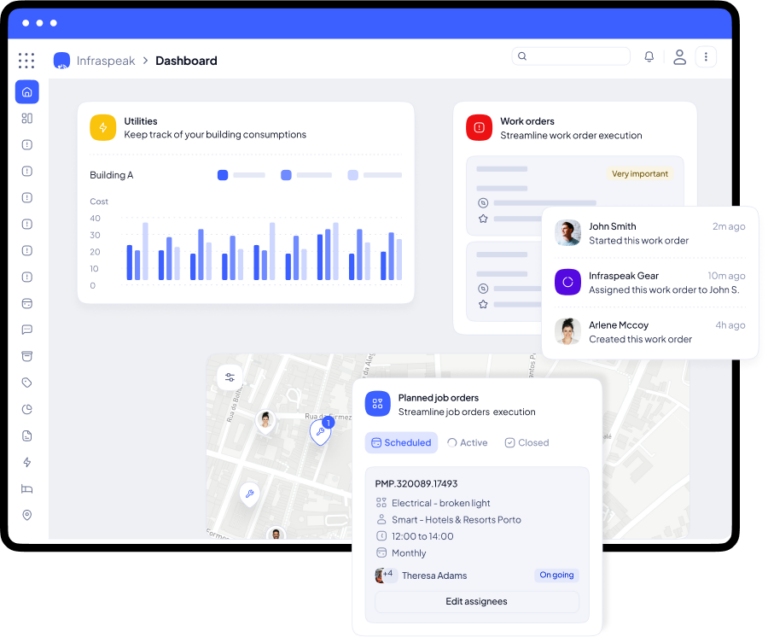Open the location pin sidebar icon
This screenshot has height=637, width=768.
coord(27,515)
